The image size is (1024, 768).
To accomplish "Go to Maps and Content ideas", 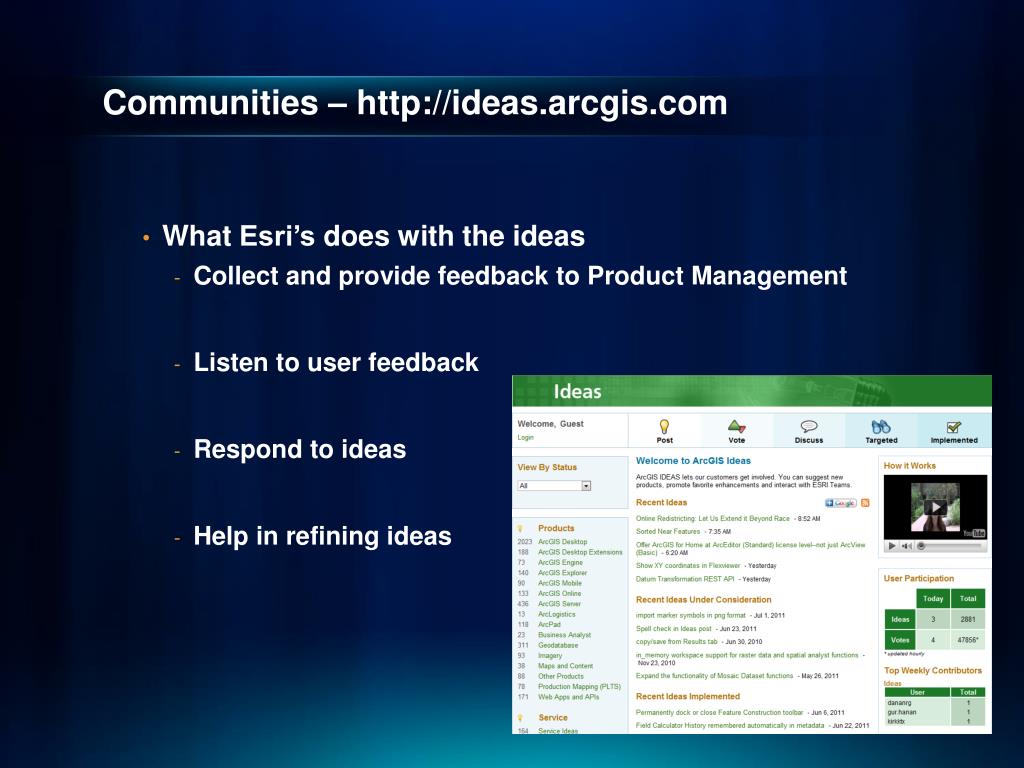I will click(566, 666).
